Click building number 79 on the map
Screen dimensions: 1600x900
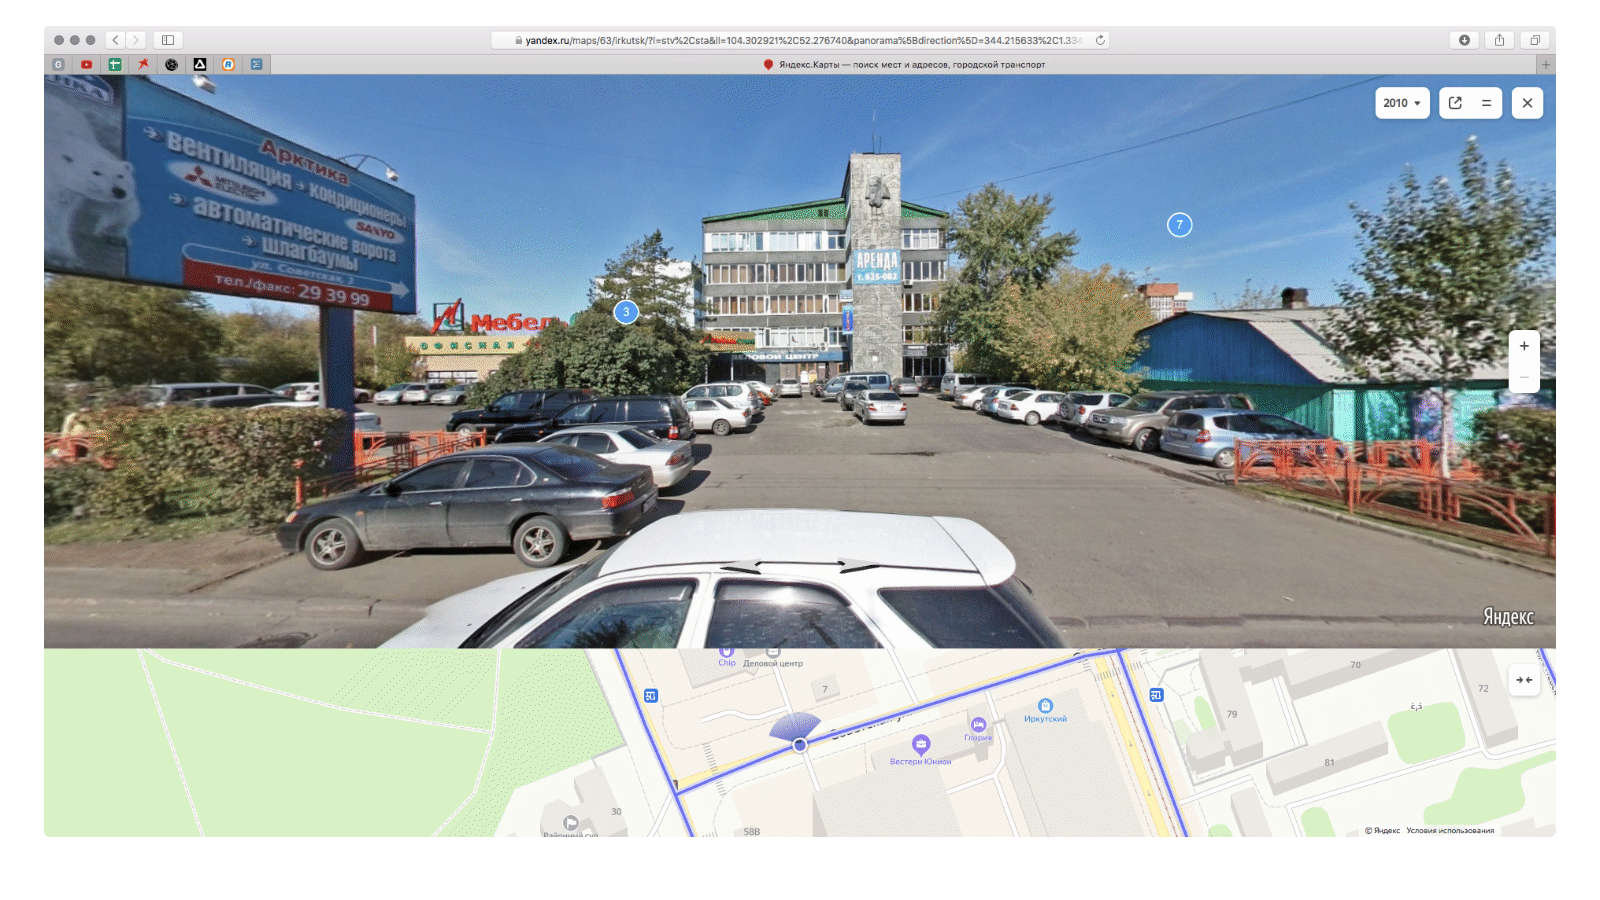pyautogui.click(x=1232, y=714)
